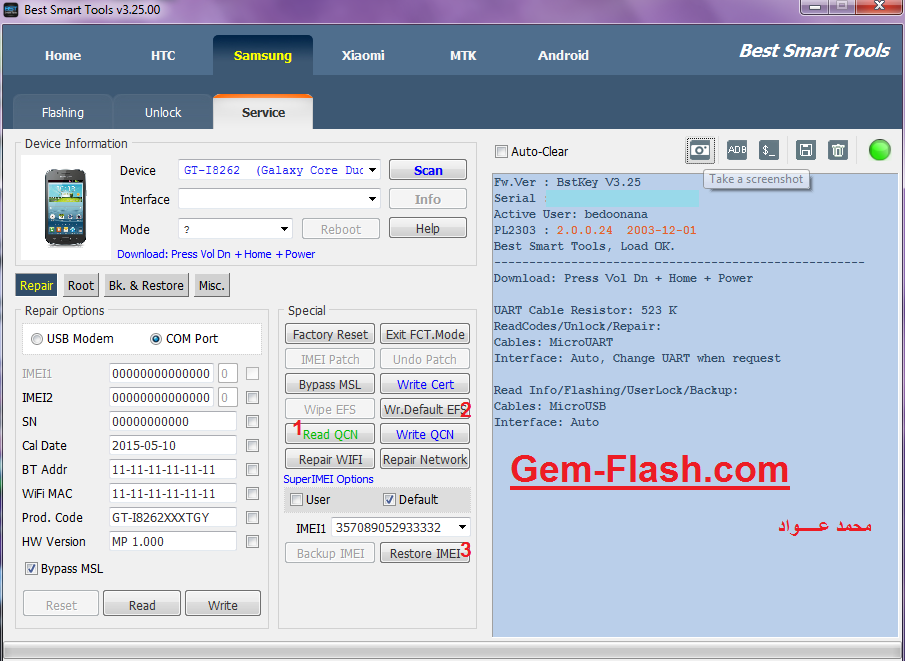The width and height of the screenshot is (905, 661).
Task: Tick the IMEI2 row checkbox
Action: [252, 398]
